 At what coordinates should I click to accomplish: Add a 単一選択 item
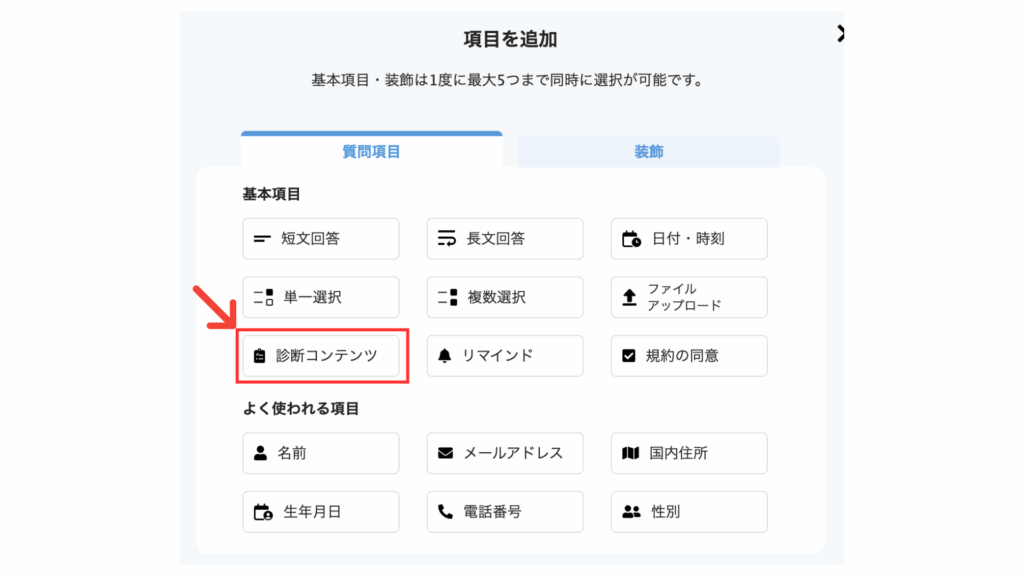click(321, 297)
